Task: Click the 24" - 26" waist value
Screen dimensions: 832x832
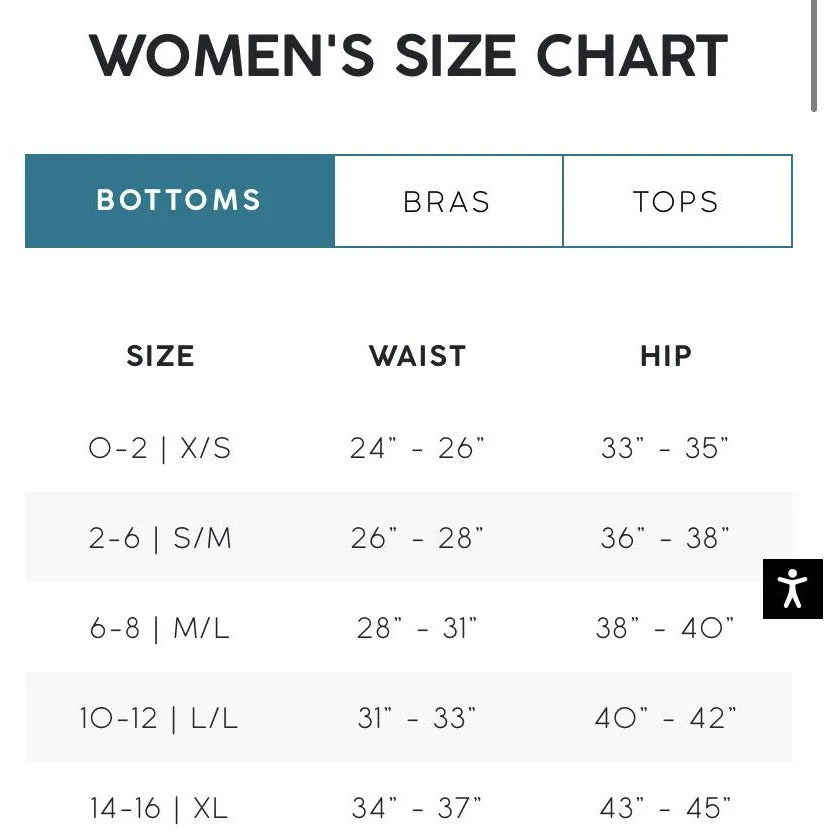Action: tap(417, 448)
